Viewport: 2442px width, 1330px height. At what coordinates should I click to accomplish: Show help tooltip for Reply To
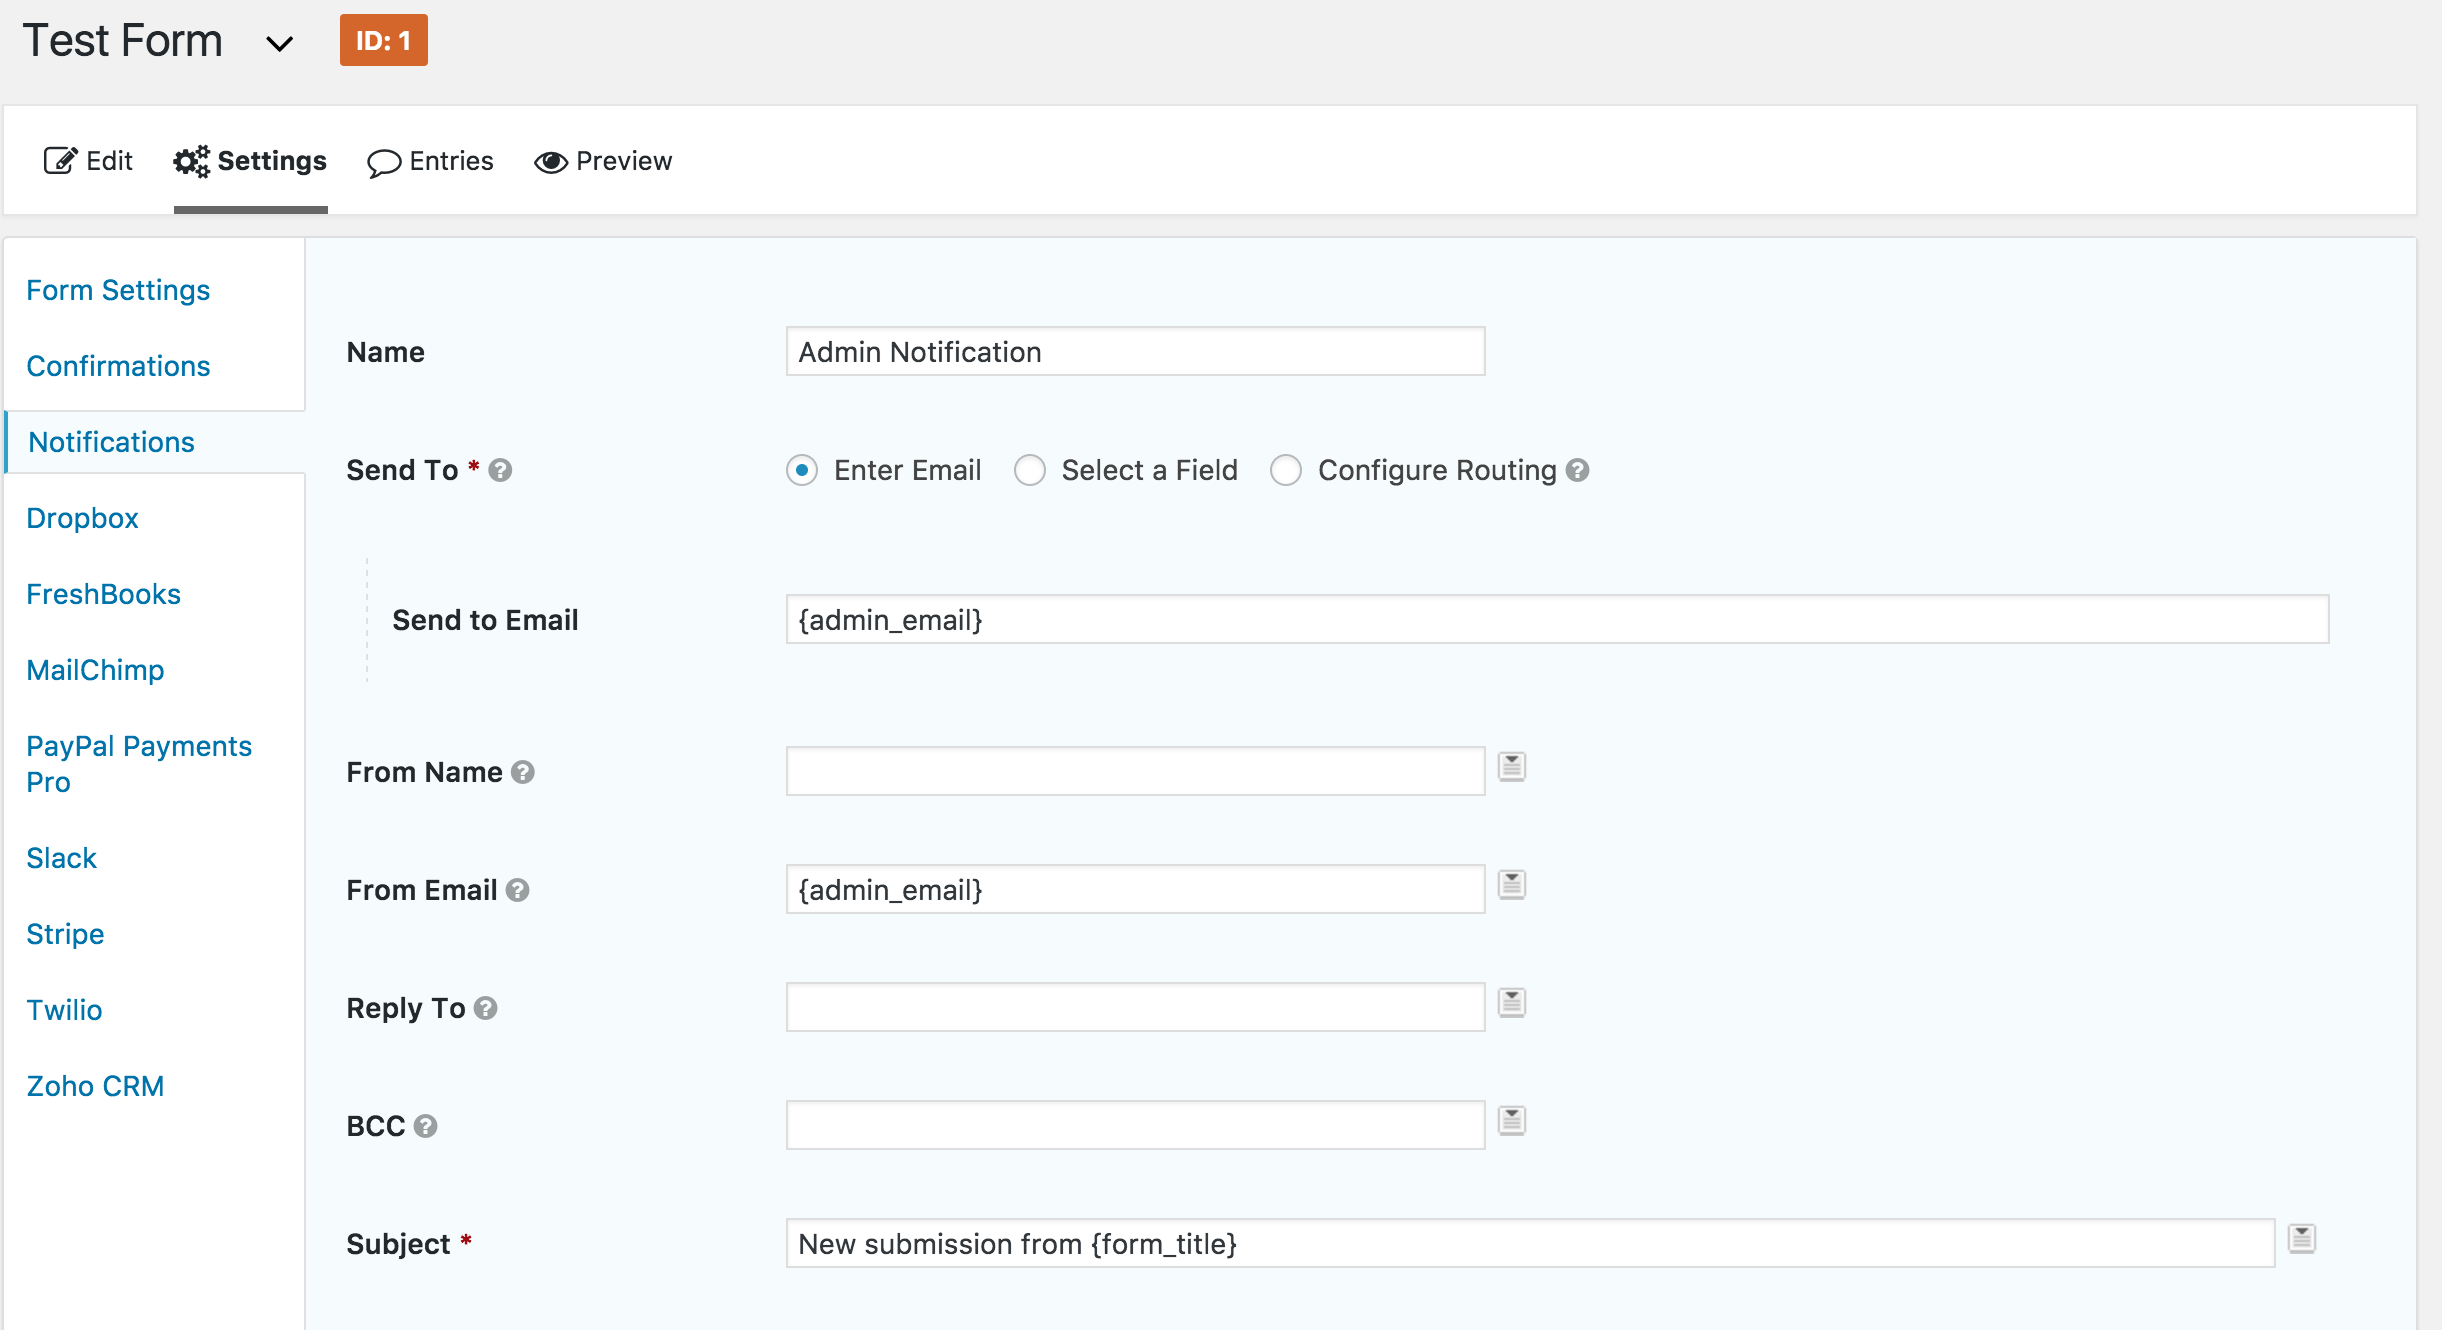coord(485,1008)
